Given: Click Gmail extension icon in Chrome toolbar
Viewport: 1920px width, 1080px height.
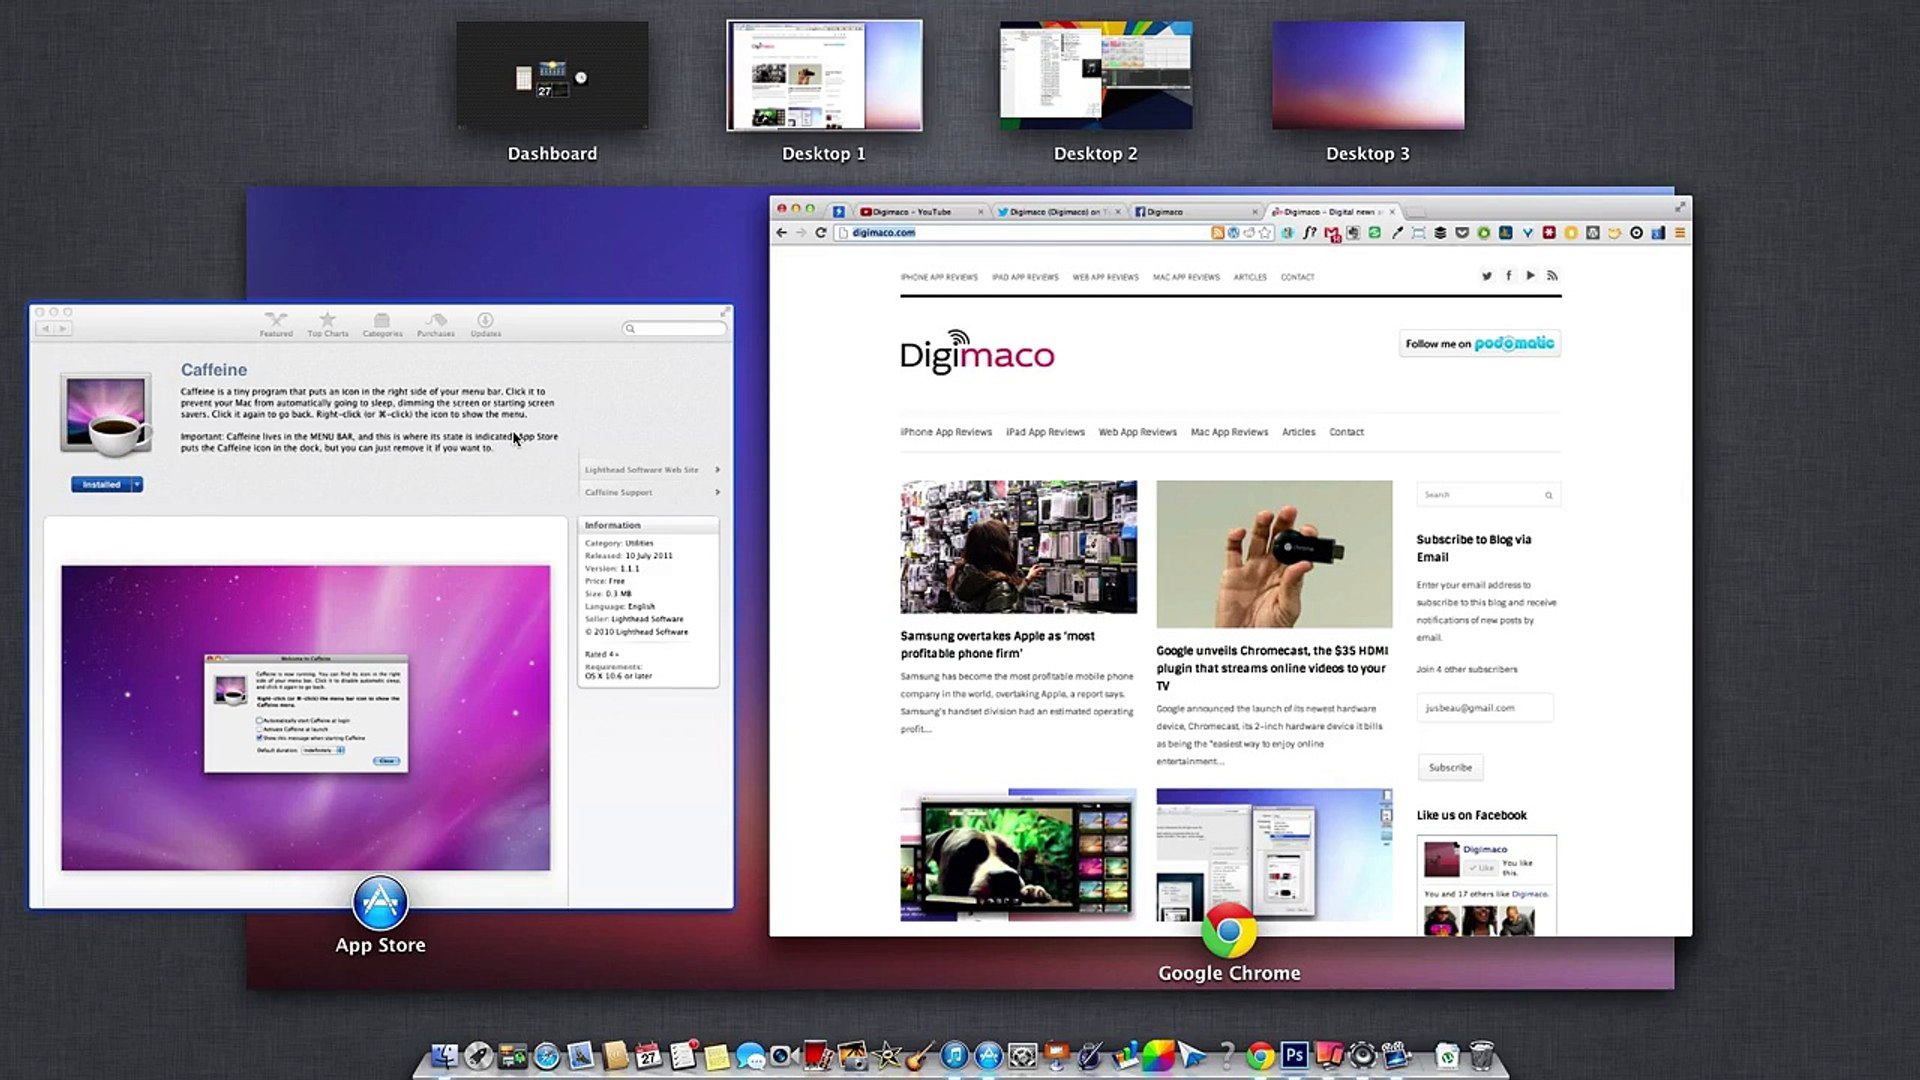Looking at the screenshot, I should (1331, 233).
